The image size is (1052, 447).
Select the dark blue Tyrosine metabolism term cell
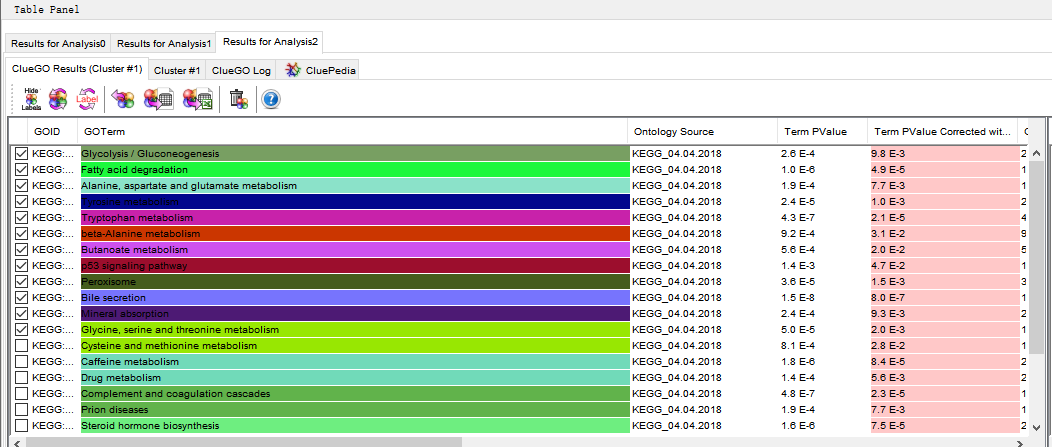pos(354,201)
